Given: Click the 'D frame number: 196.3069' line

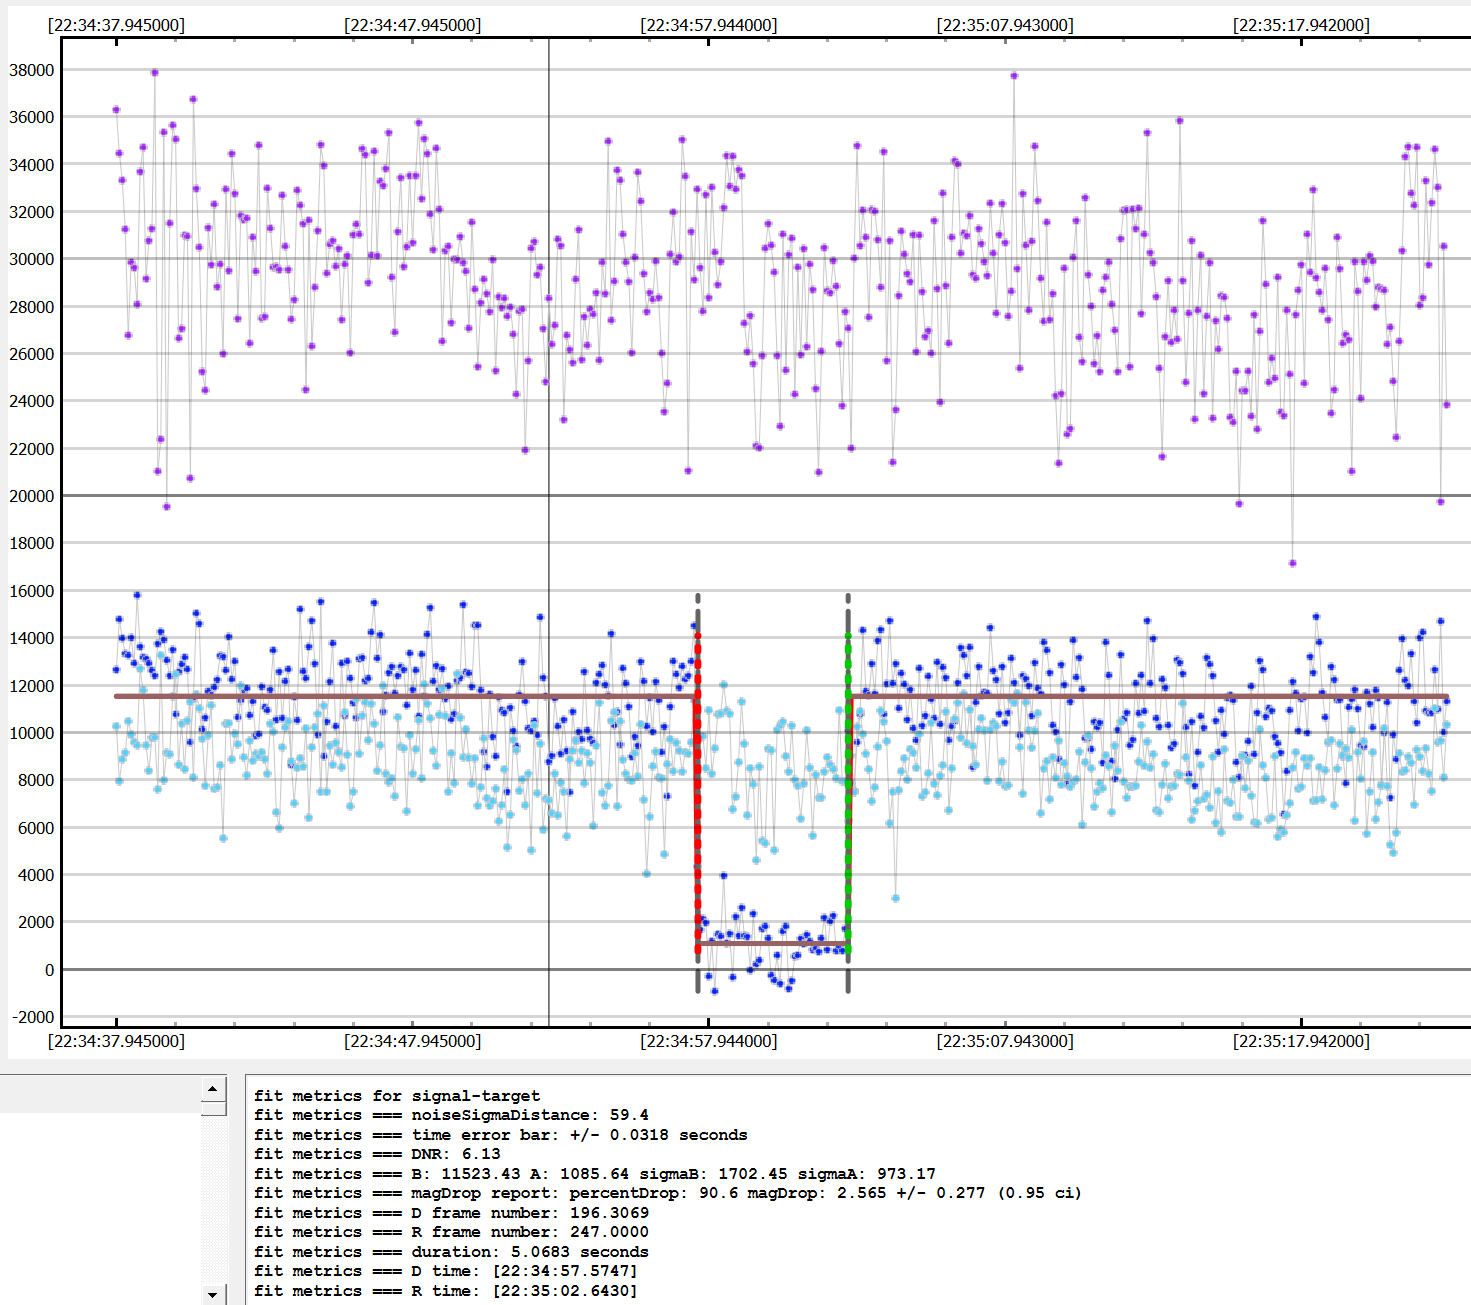Looking at the screenshot, I should tap(451, 1213).
